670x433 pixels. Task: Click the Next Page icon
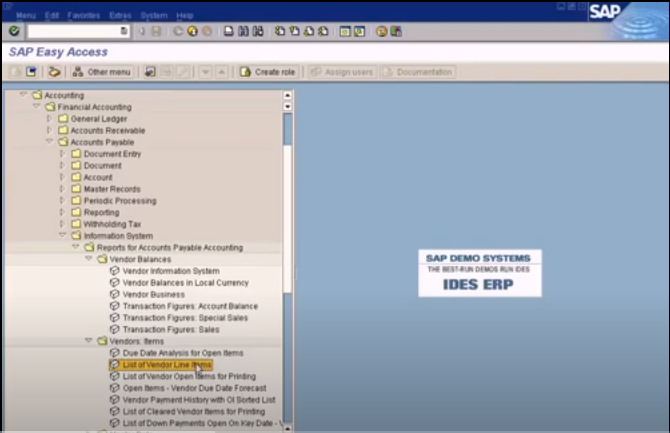(309, 31)
